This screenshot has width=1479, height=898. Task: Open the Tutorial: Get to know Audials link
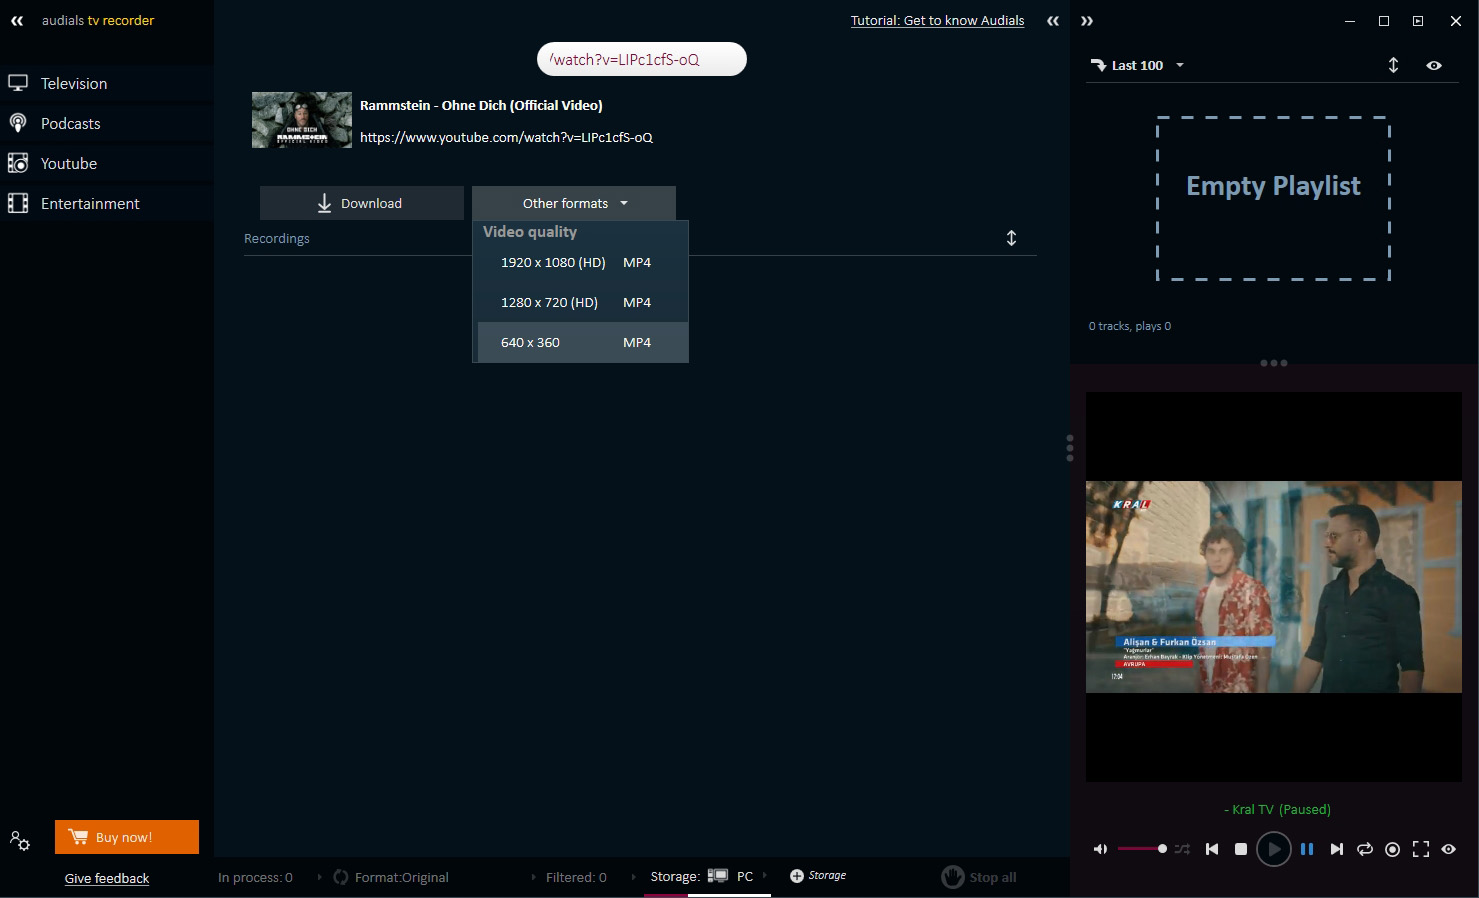point(937,20)
